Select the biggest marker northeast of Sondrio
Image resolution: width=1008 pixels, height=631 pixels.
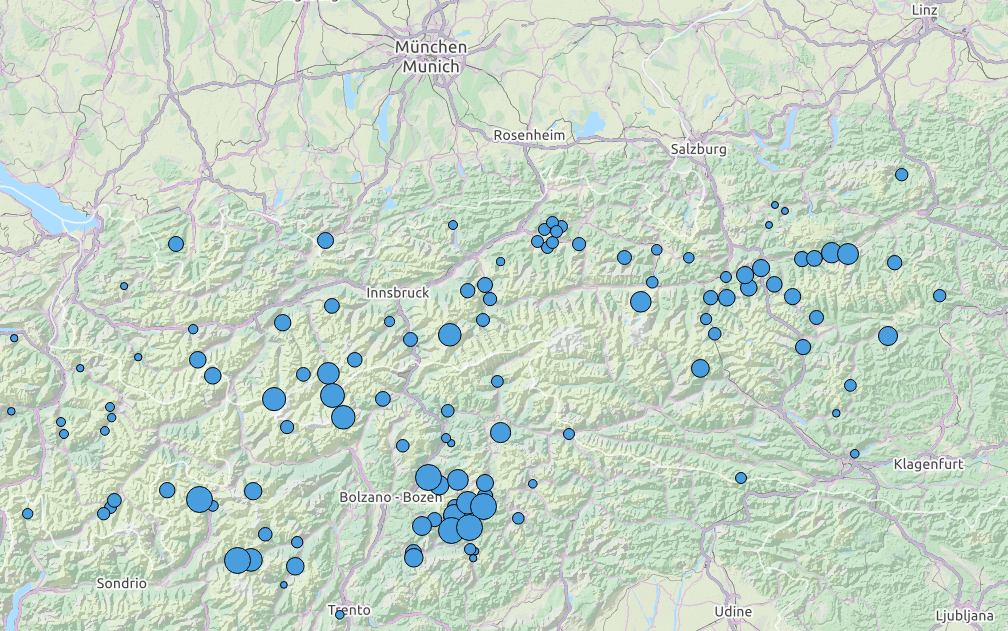[199, 500]
